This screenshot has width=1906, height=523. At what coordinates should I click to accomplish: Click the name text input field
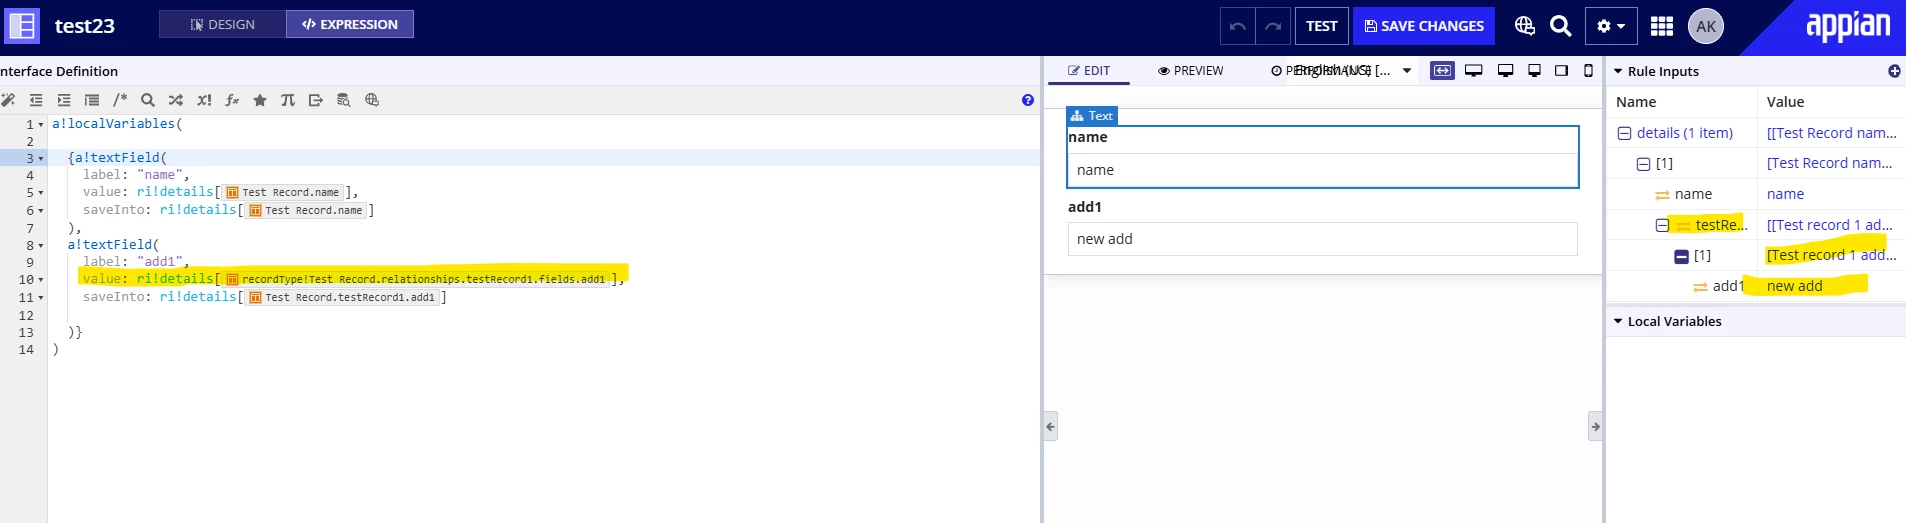(1322, 170)
